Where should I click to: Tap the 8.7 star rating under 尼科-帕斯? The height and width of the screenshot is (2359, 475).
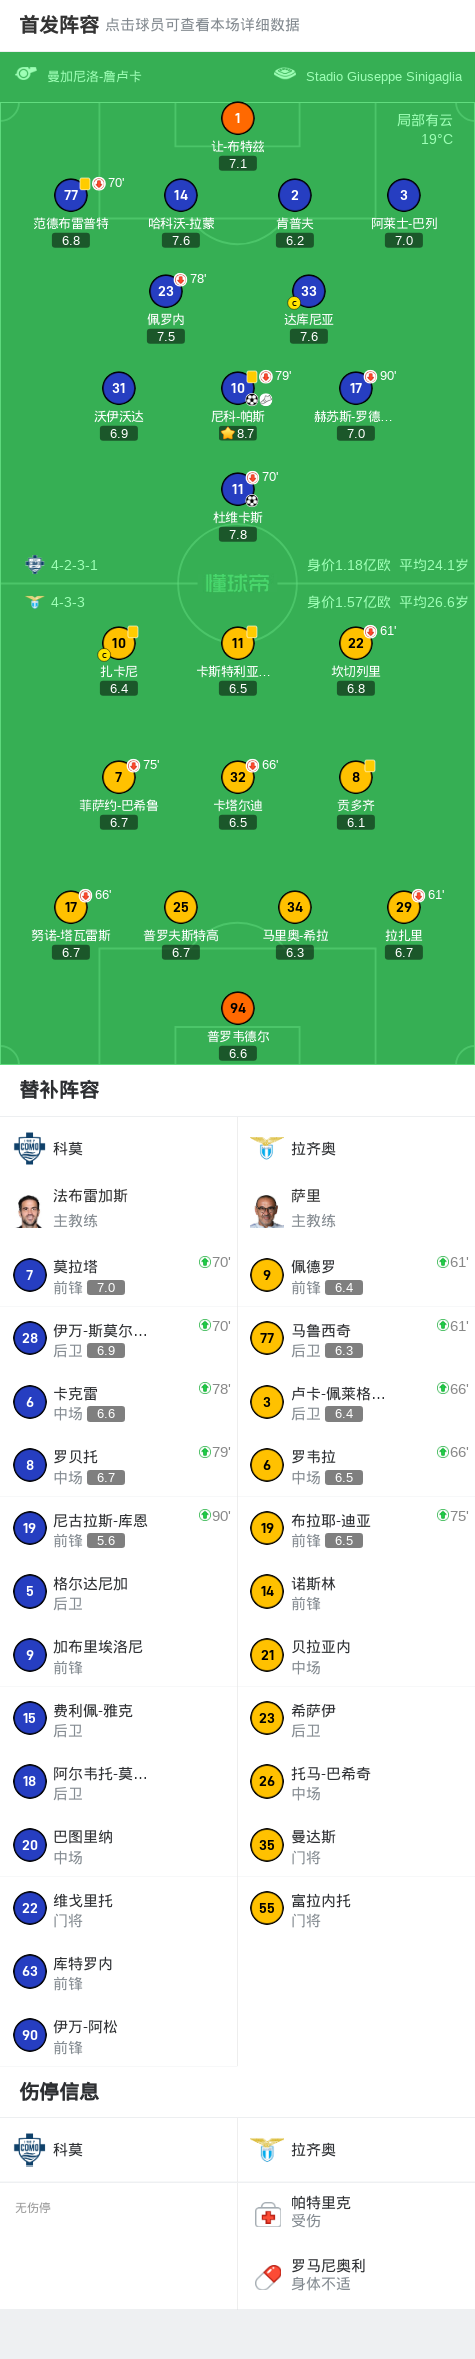[x=238, y=434]
